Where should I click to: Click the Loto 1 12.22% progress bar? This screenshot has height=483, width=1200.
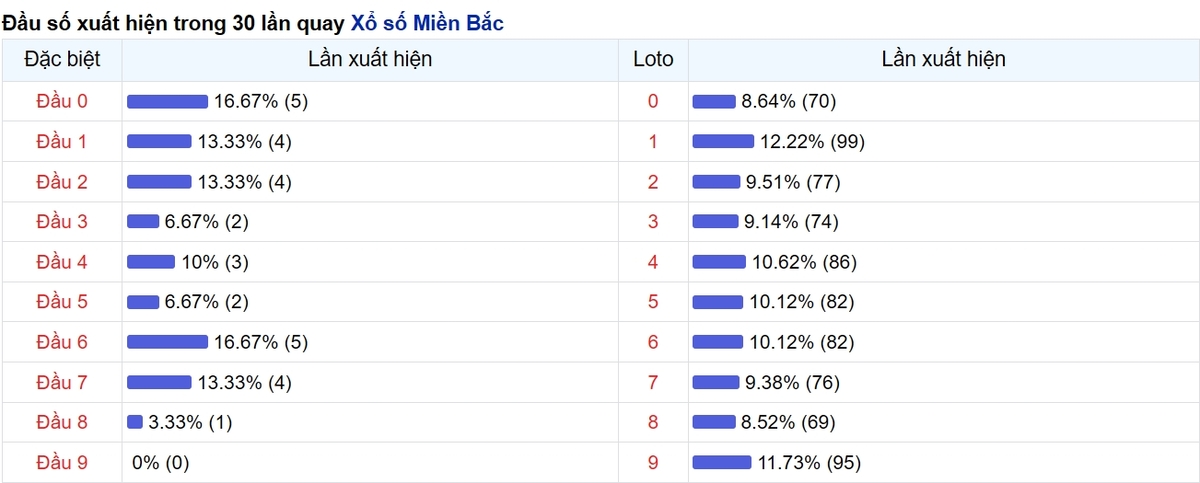tap(723, 141)
